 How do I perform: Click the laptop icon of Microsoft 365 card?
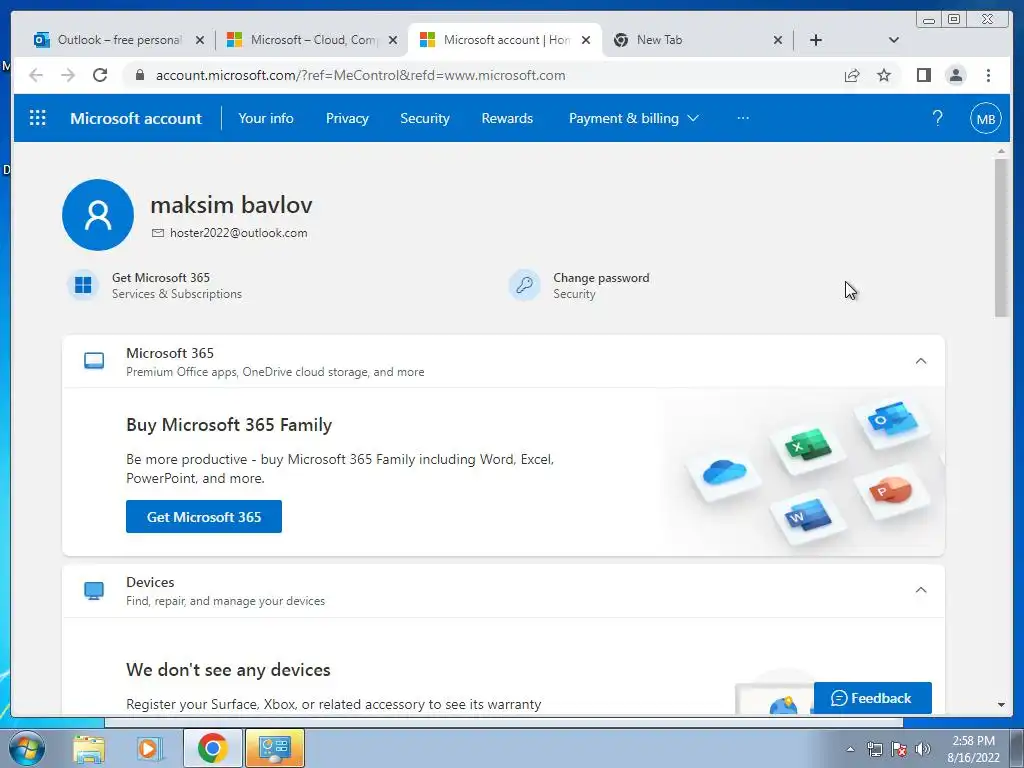pyautogui.click(x=94, y=361)
